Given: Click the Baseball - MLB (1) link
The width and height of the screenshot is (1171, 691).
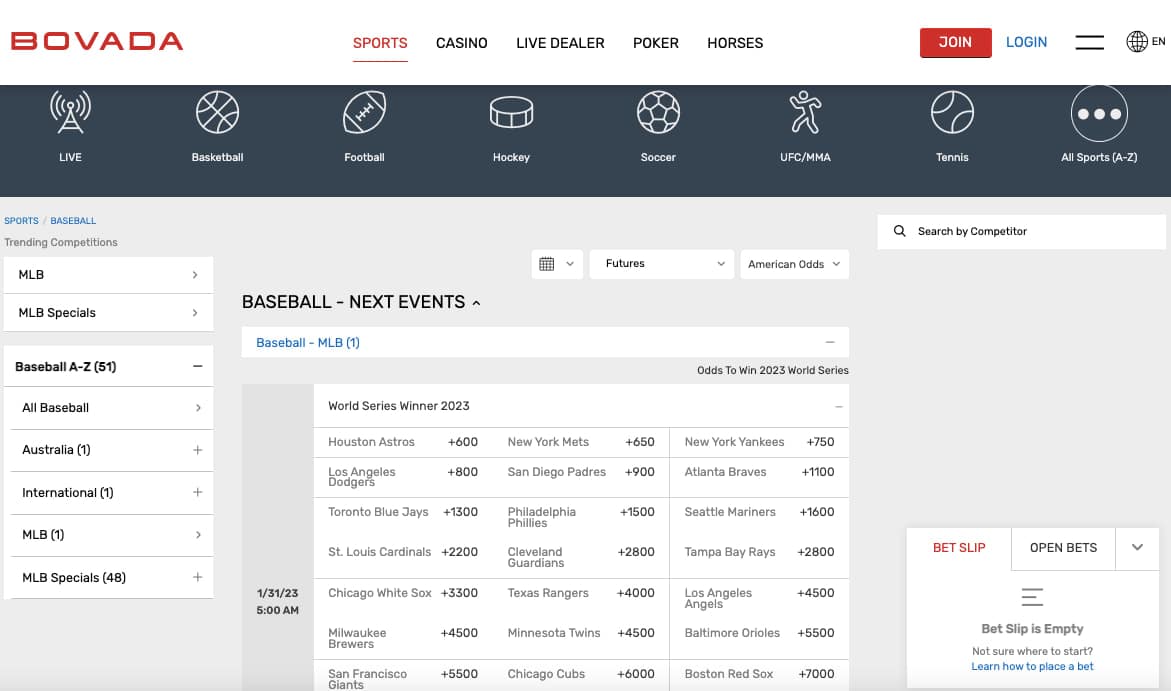Looking at the screenshot, I should (308, 343).
